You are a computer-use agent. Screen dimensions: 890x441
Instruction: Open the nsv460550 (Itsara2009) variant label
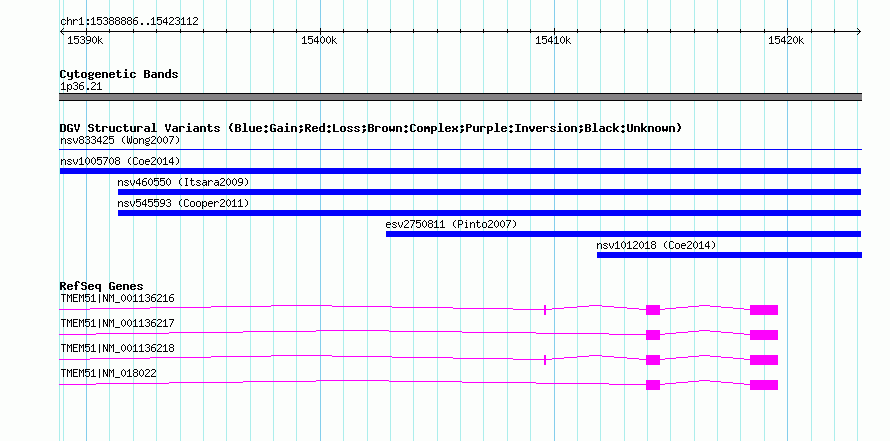(183, 182)
